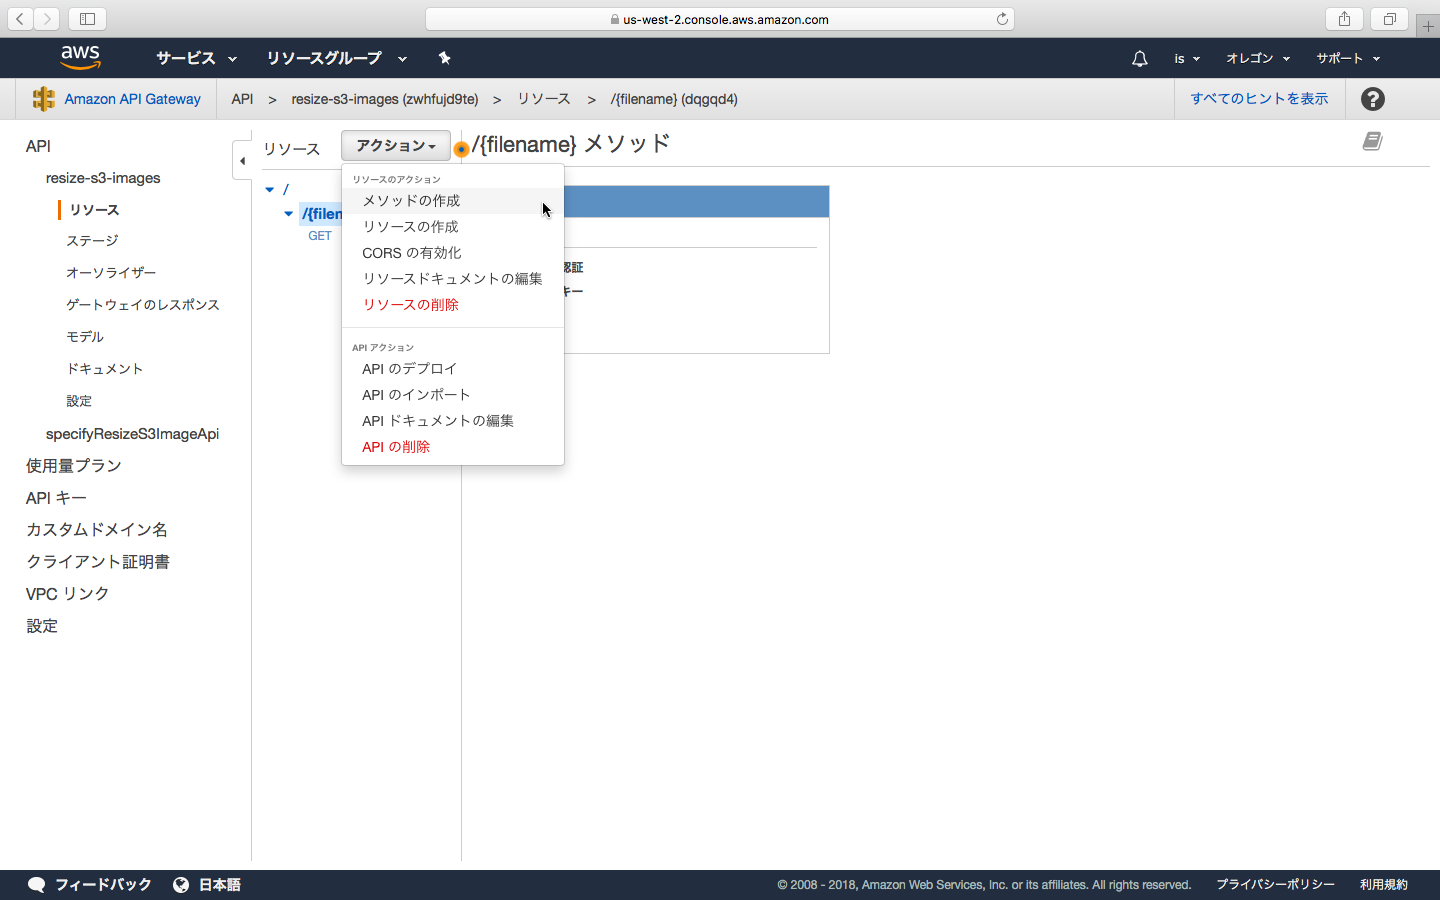This screenshot has height=900, width=1440.
Task: Open the notifications bell
Action: 1139,59
